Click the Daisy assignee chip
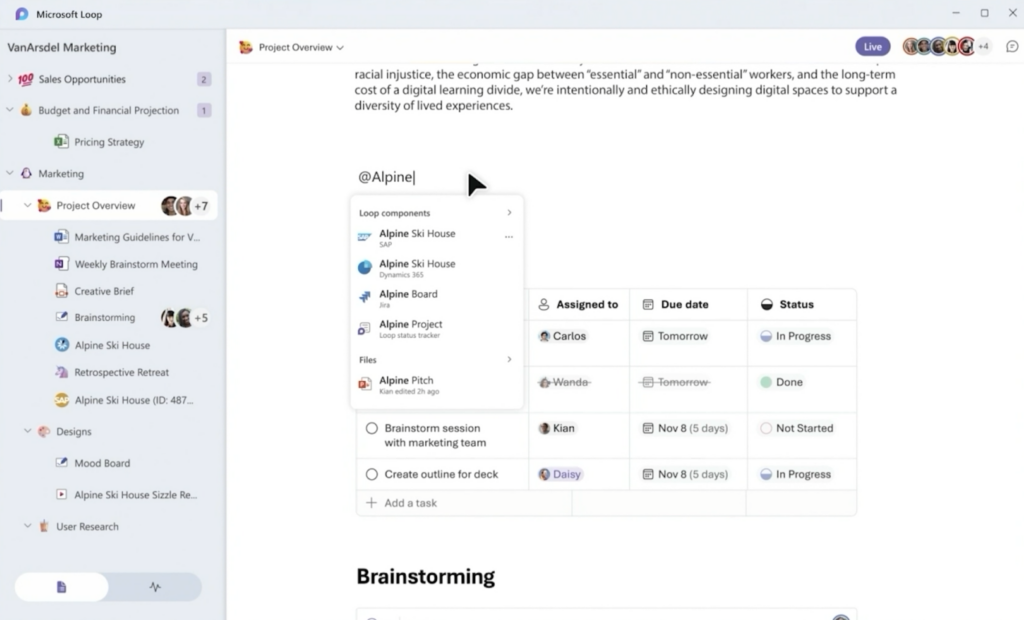Image resolution: width=1024 pixels, height=620 pixels. click(x=560, y=474)
